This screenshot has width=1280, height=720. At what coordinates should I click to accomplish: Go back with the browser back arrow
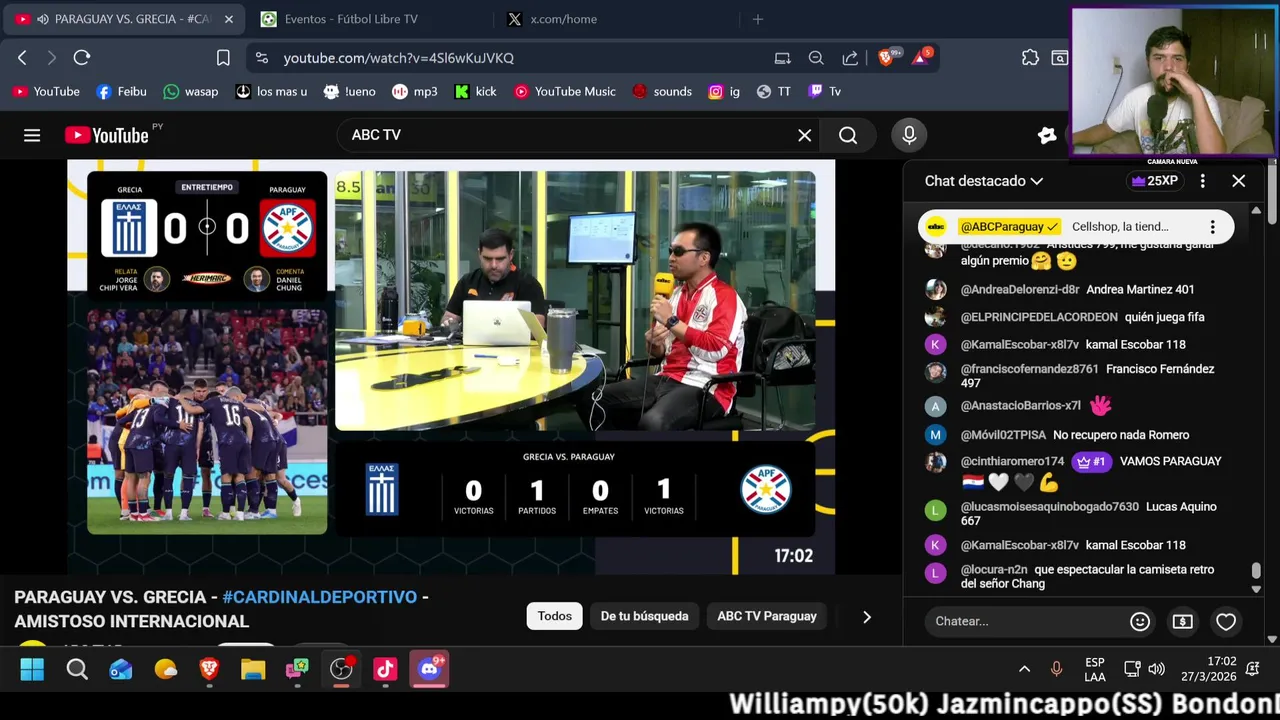click(22, 58)
